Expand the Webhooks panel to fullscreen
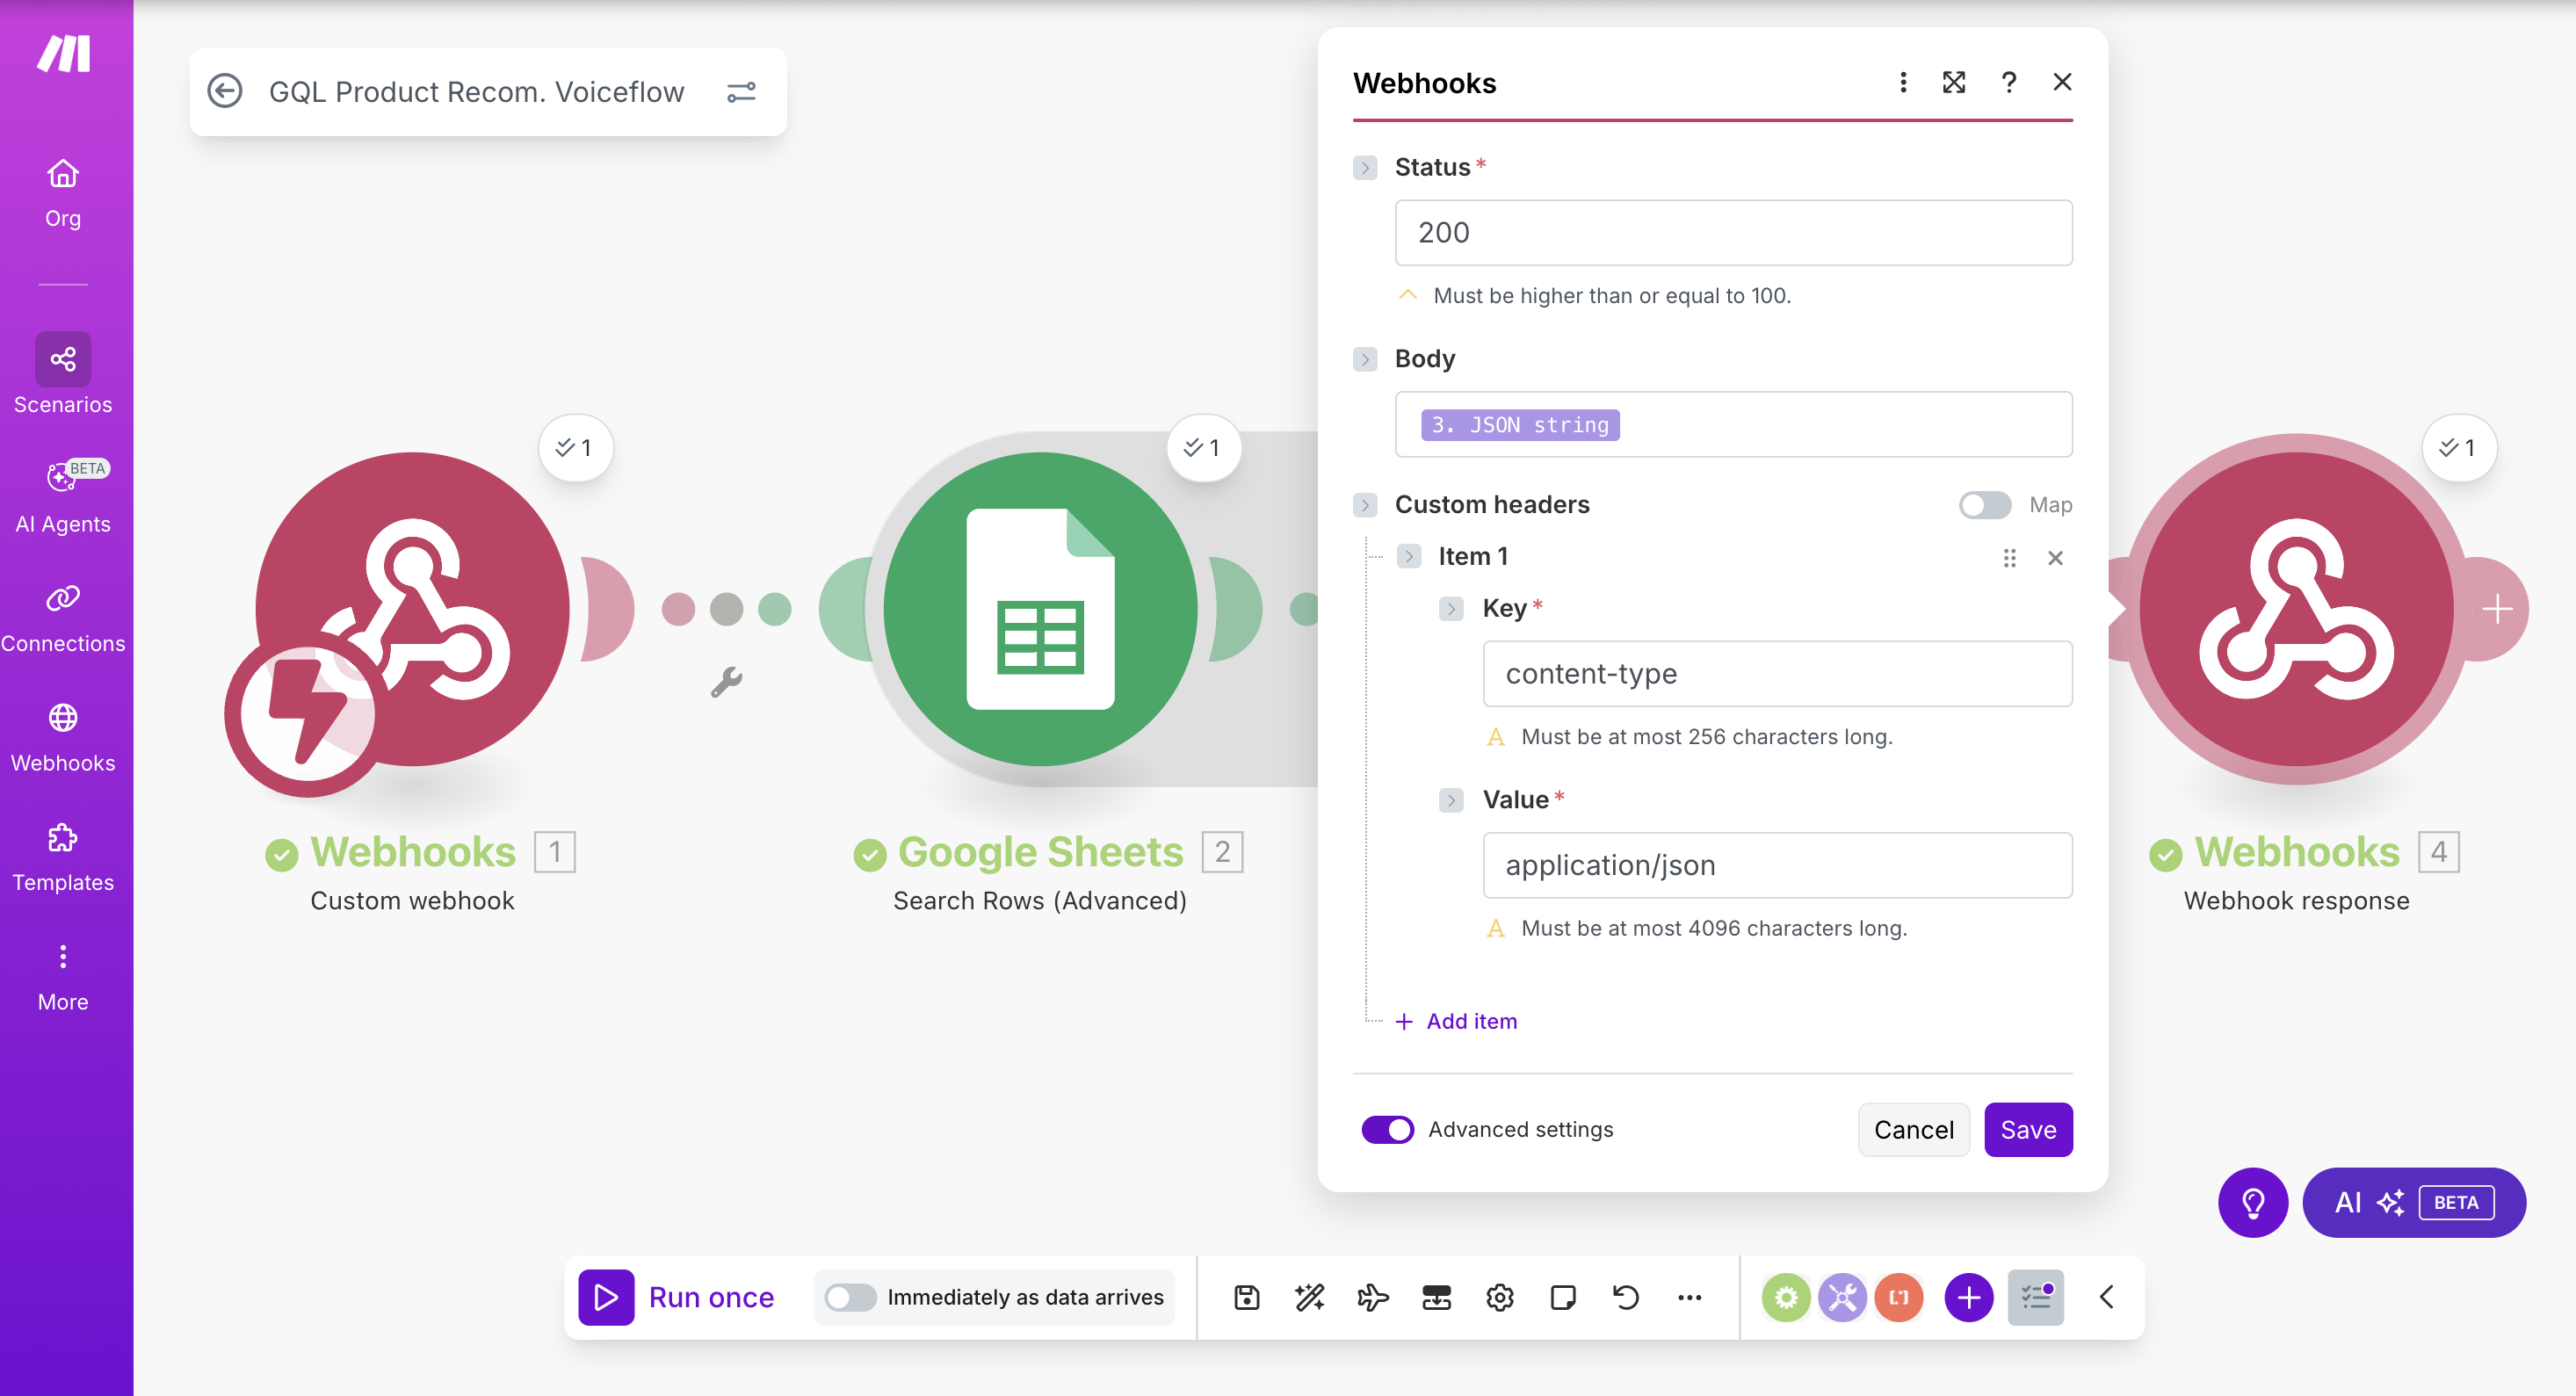This screenshot has width=2576, height=1396. click(1954, 82)
